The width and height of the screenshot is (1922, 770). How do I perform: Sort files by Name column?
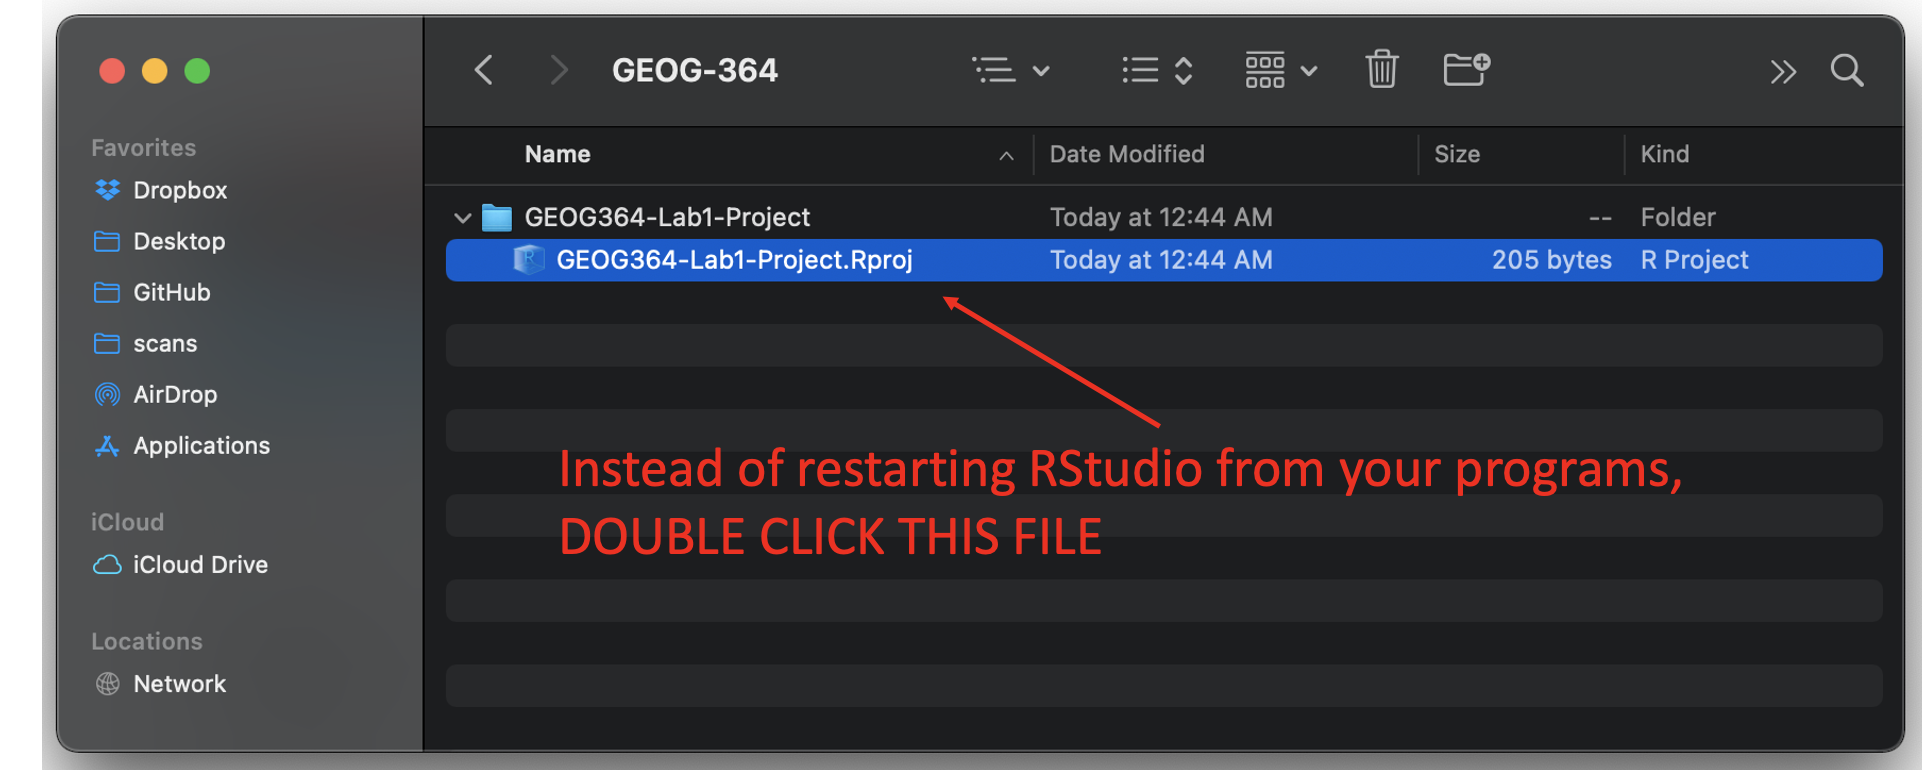click(x=557, y=154)
